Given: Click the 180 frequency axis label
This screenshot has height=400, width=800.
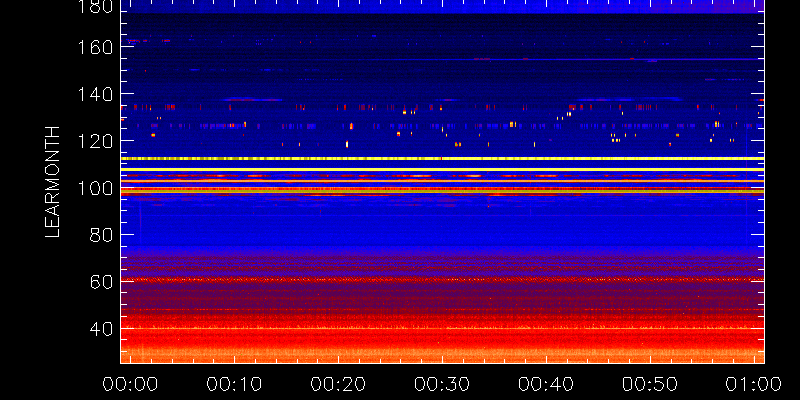Looking at the screenshot, I should [x=95, y=6].
